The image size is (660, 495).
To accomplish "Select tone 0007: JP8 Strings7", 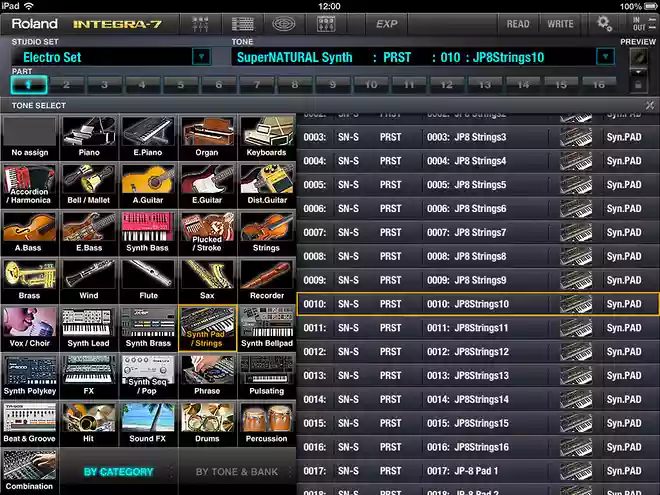I will click(478, 232).
